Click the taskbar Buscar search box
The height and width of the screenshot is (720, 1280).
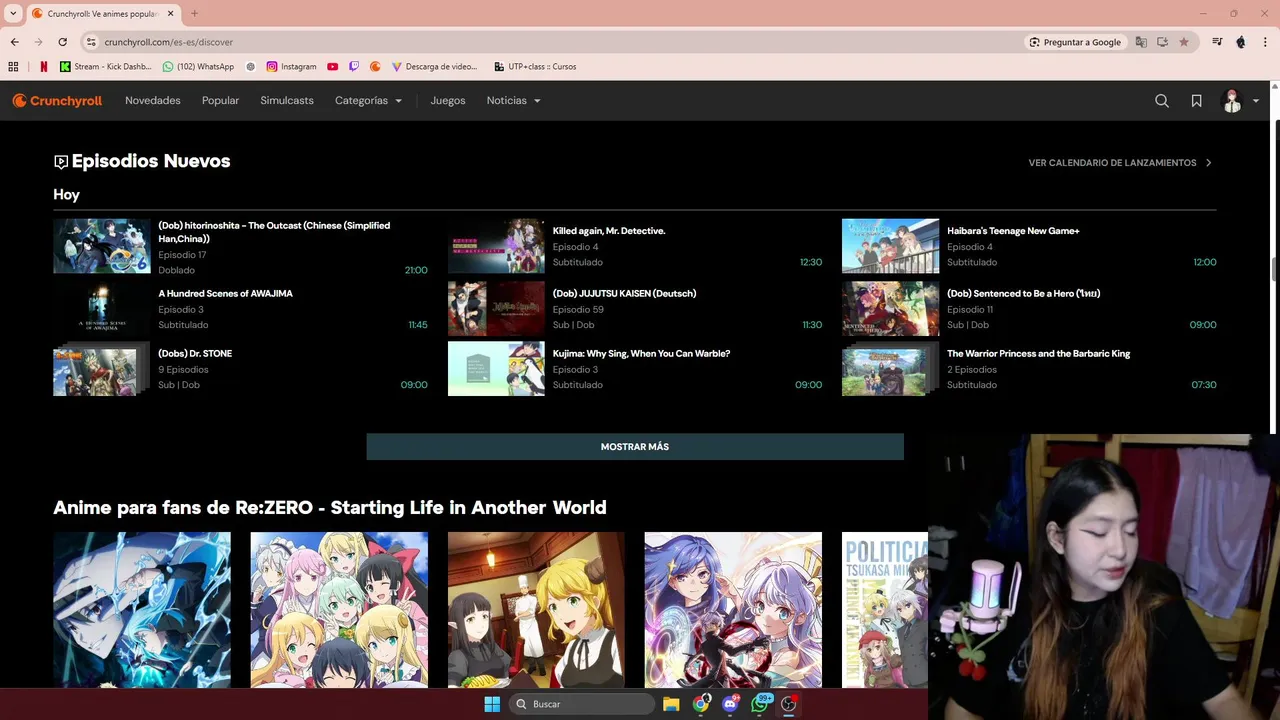(x=582, y=704)
